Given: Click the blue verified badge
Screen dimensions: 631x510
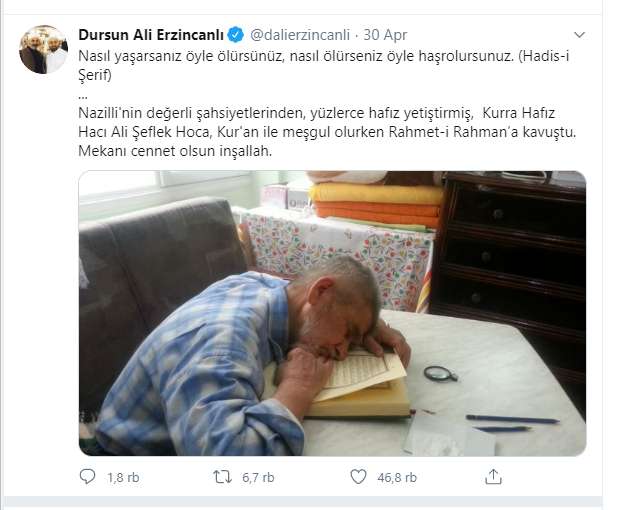Looking at the screenshot, I should [236, 35].
